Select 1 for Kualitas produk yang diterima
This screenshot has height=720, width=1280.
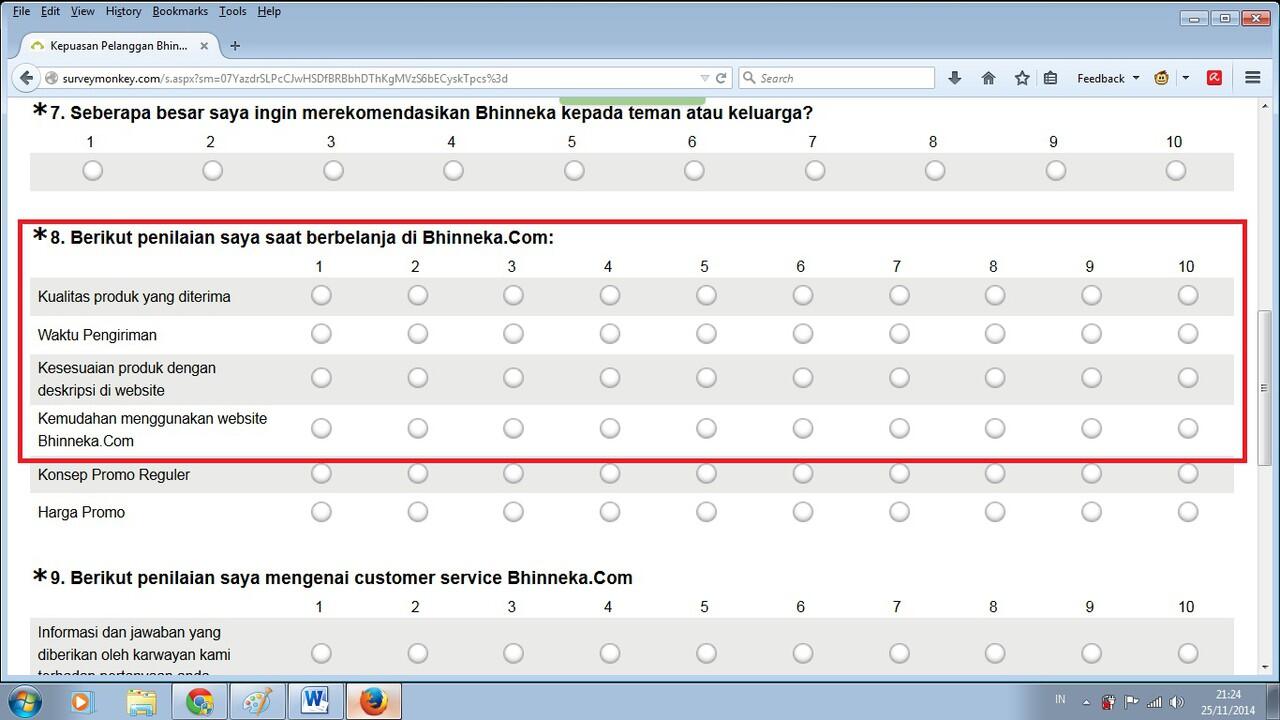(321, 295)
